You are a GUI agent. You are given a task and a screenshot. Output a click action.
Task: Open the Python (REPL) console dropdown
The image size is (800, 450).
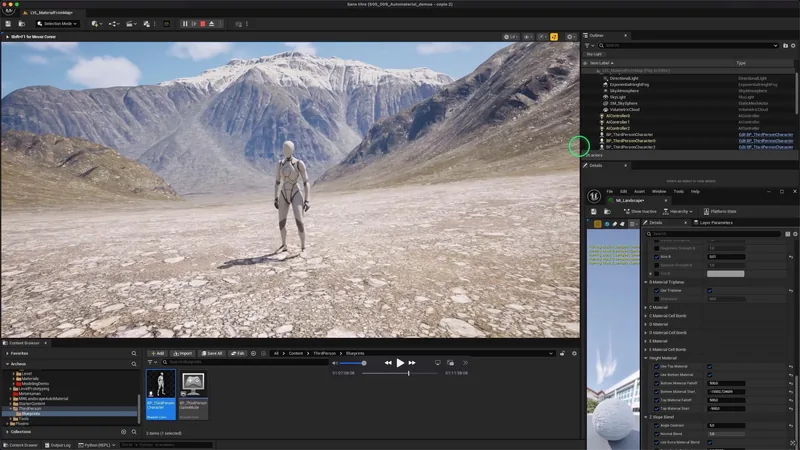point(97,445)
